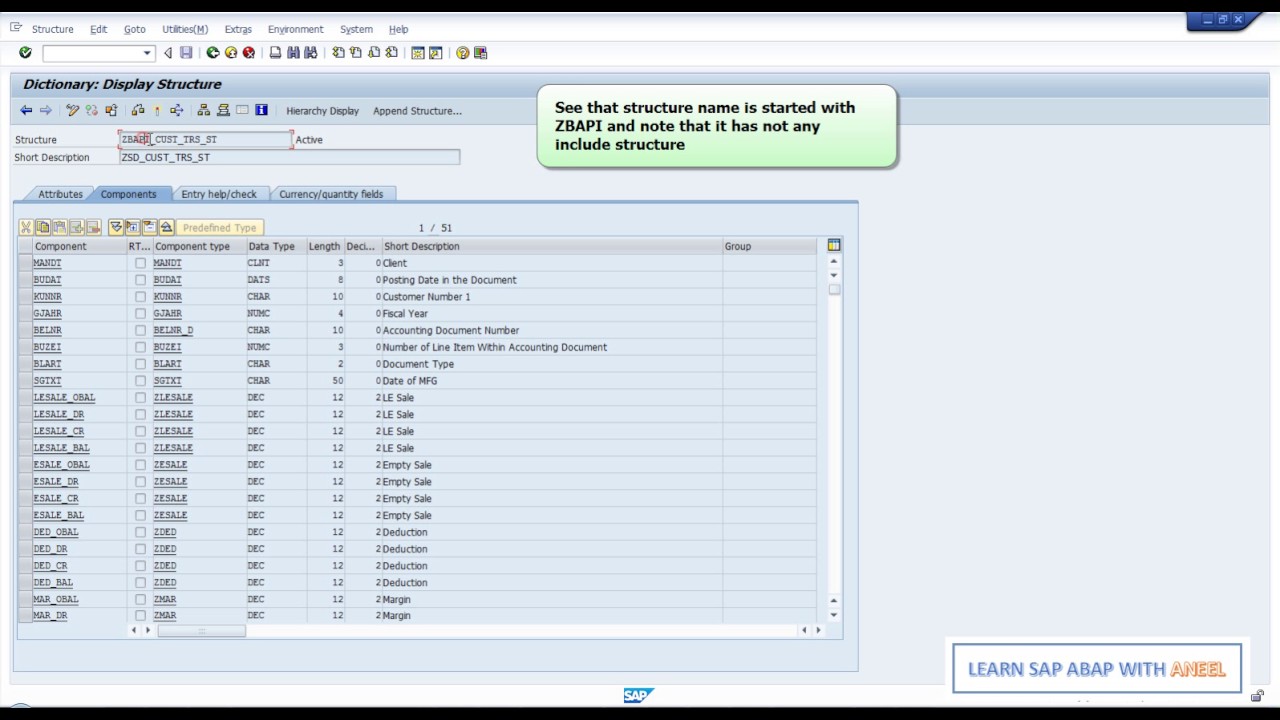Click the Hierarchy Display button
1280x720 pixels.
[322, 111]
